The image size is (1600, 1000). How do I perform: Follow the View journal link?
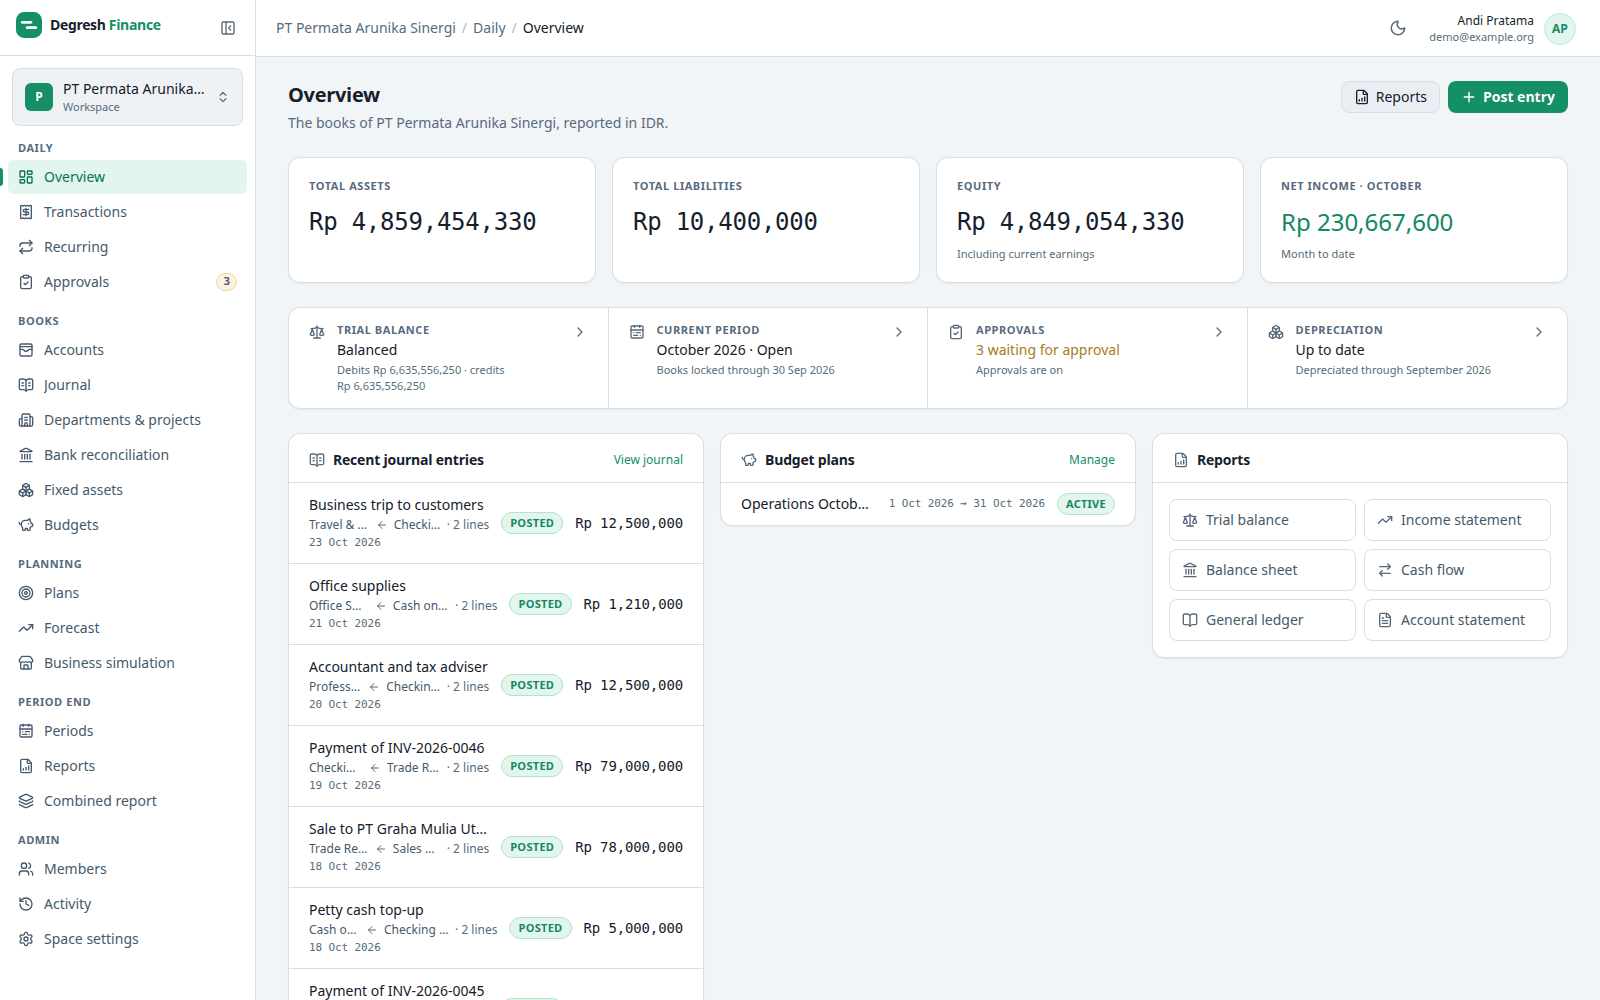point(648,460)
